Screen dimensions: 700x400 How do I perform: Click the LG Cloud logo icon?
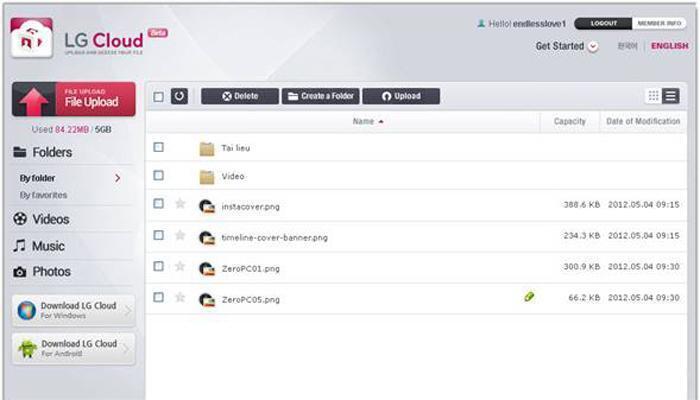pyautogui.click(x=32, y=38)
